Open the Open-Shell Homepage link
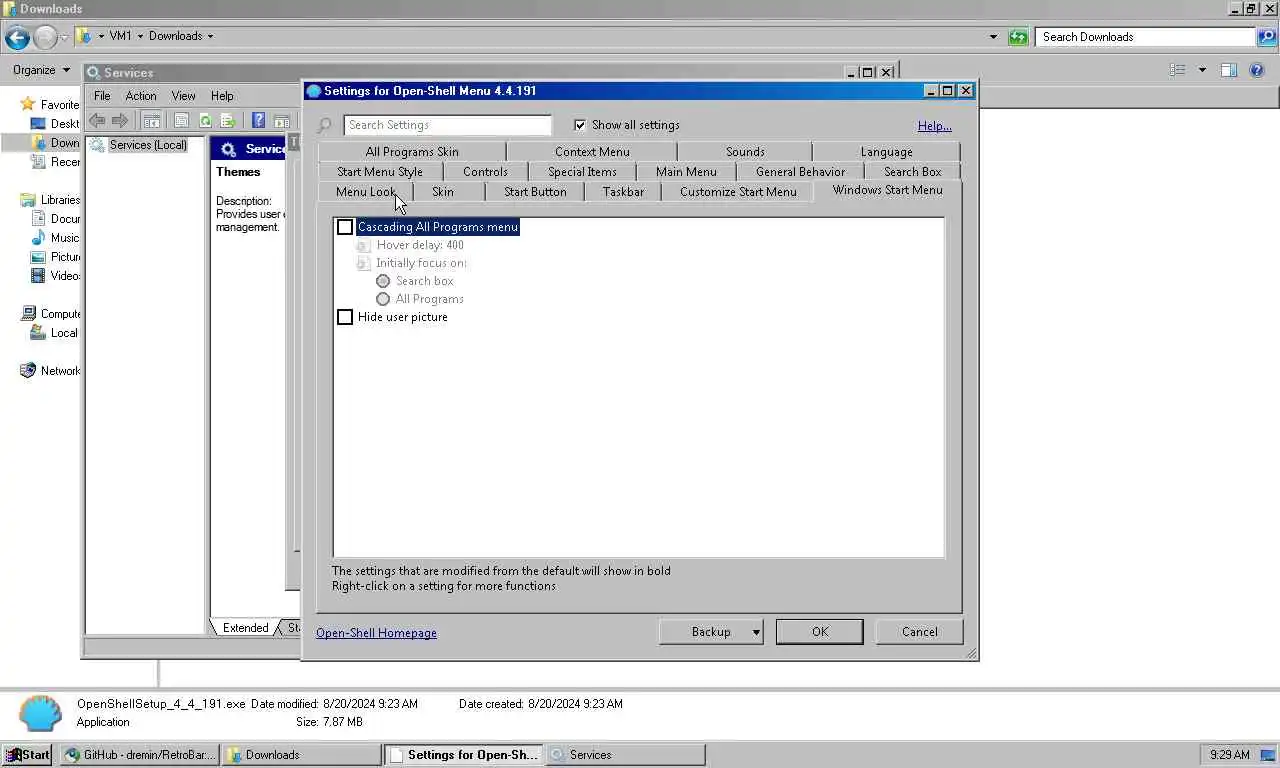Screen dimensions: 1280x768 click(x=376, y=633)
